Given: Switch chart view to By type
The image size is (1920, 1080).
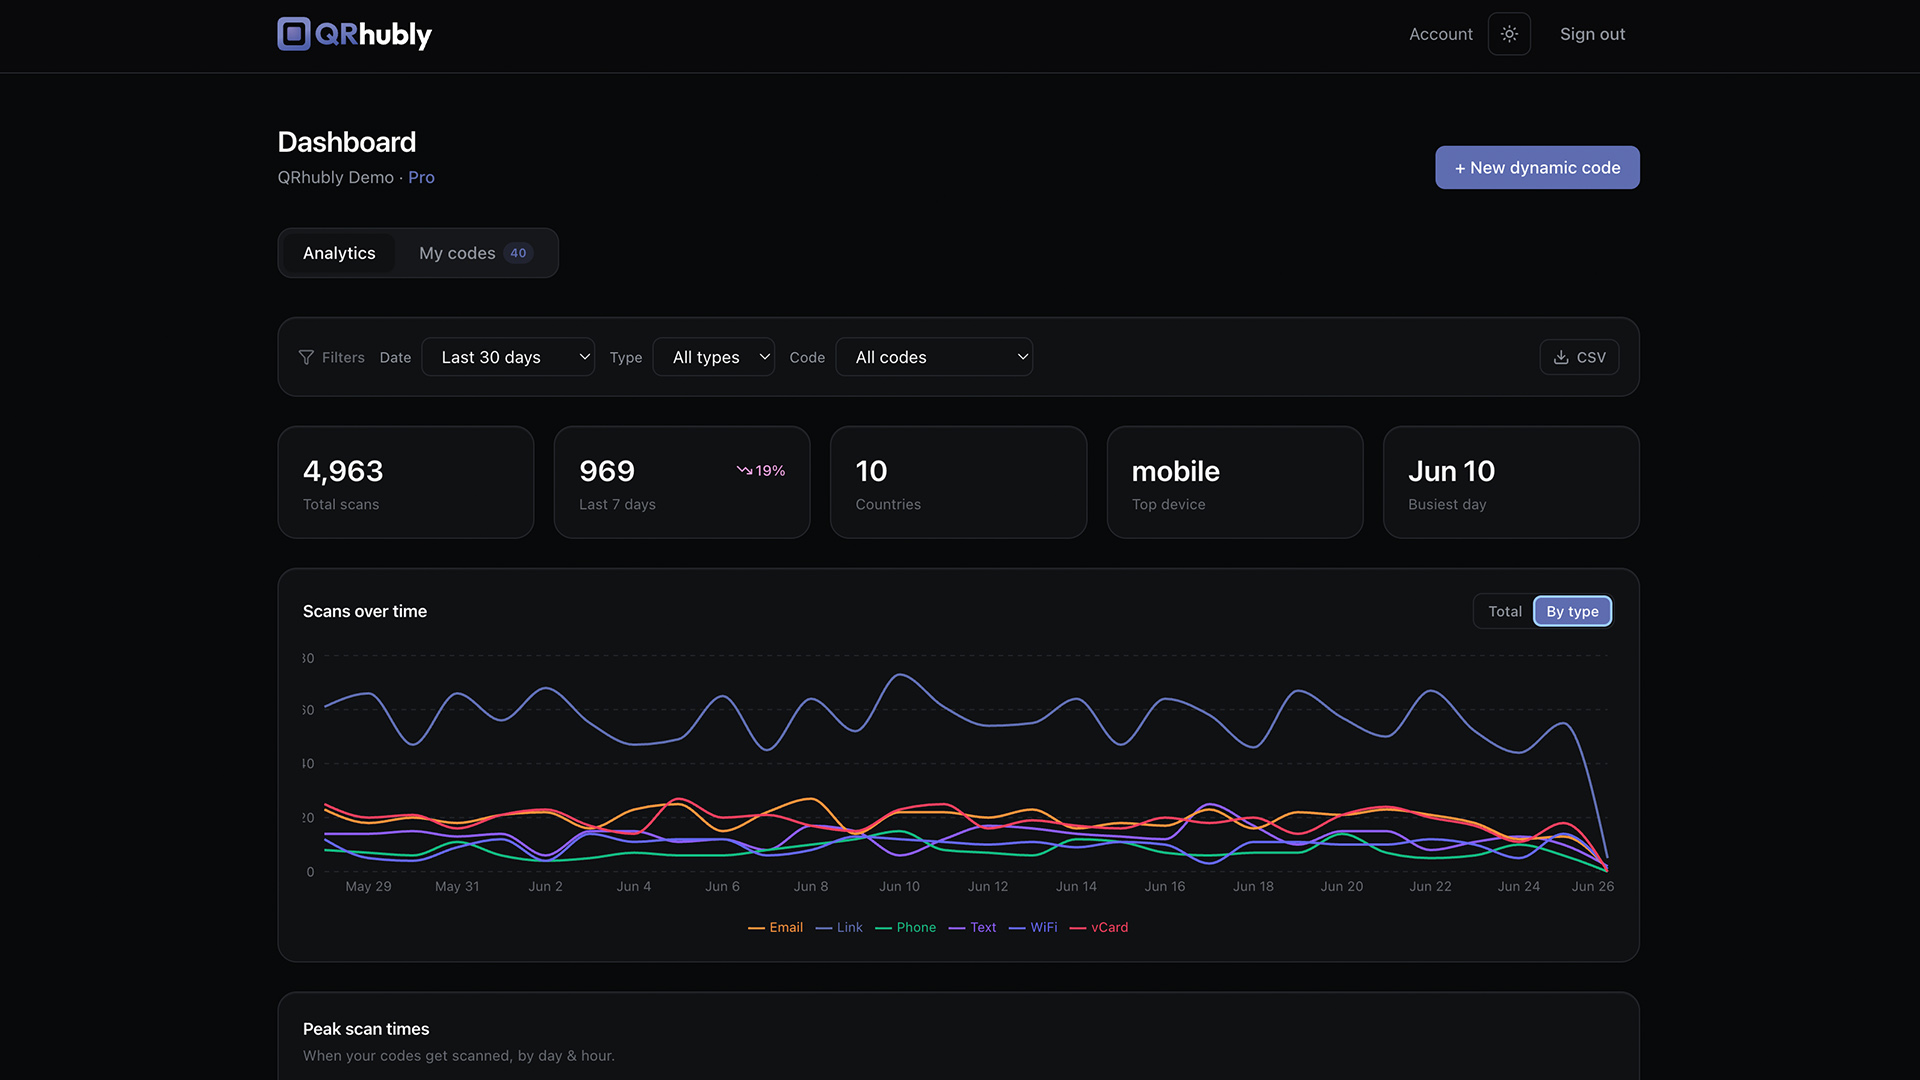Looking at the screenshot, I should (1572, 611).
